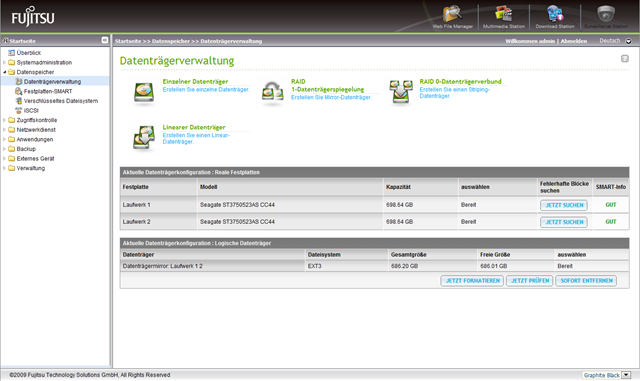Viewport: 640px width, 381px height.
Task: Expand the Zugriffskontrolle folder arrow
Action: pos(4,120)
